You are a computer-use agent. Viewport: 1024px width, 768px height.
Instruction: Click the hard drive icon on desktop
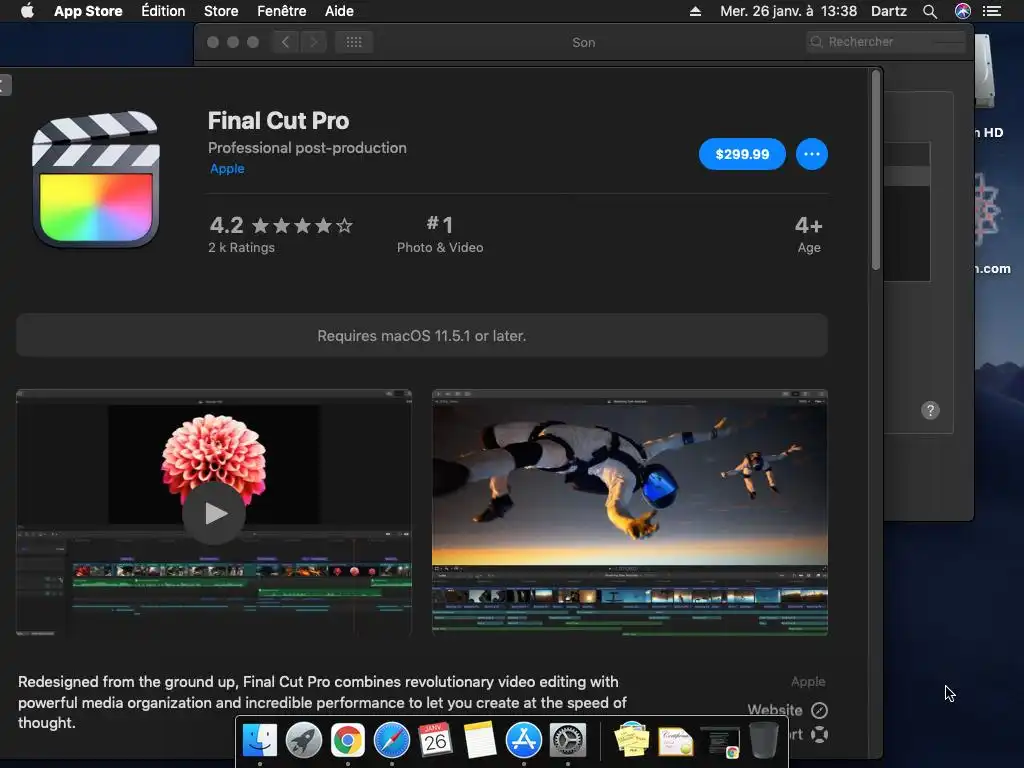pos(985,71)
